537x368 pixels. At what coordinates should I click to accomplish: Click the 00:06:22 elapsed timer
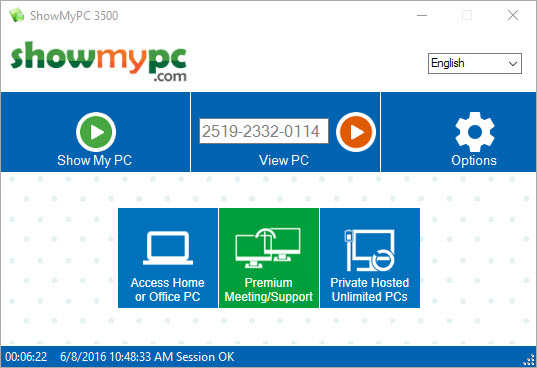(x=26, y=357)
